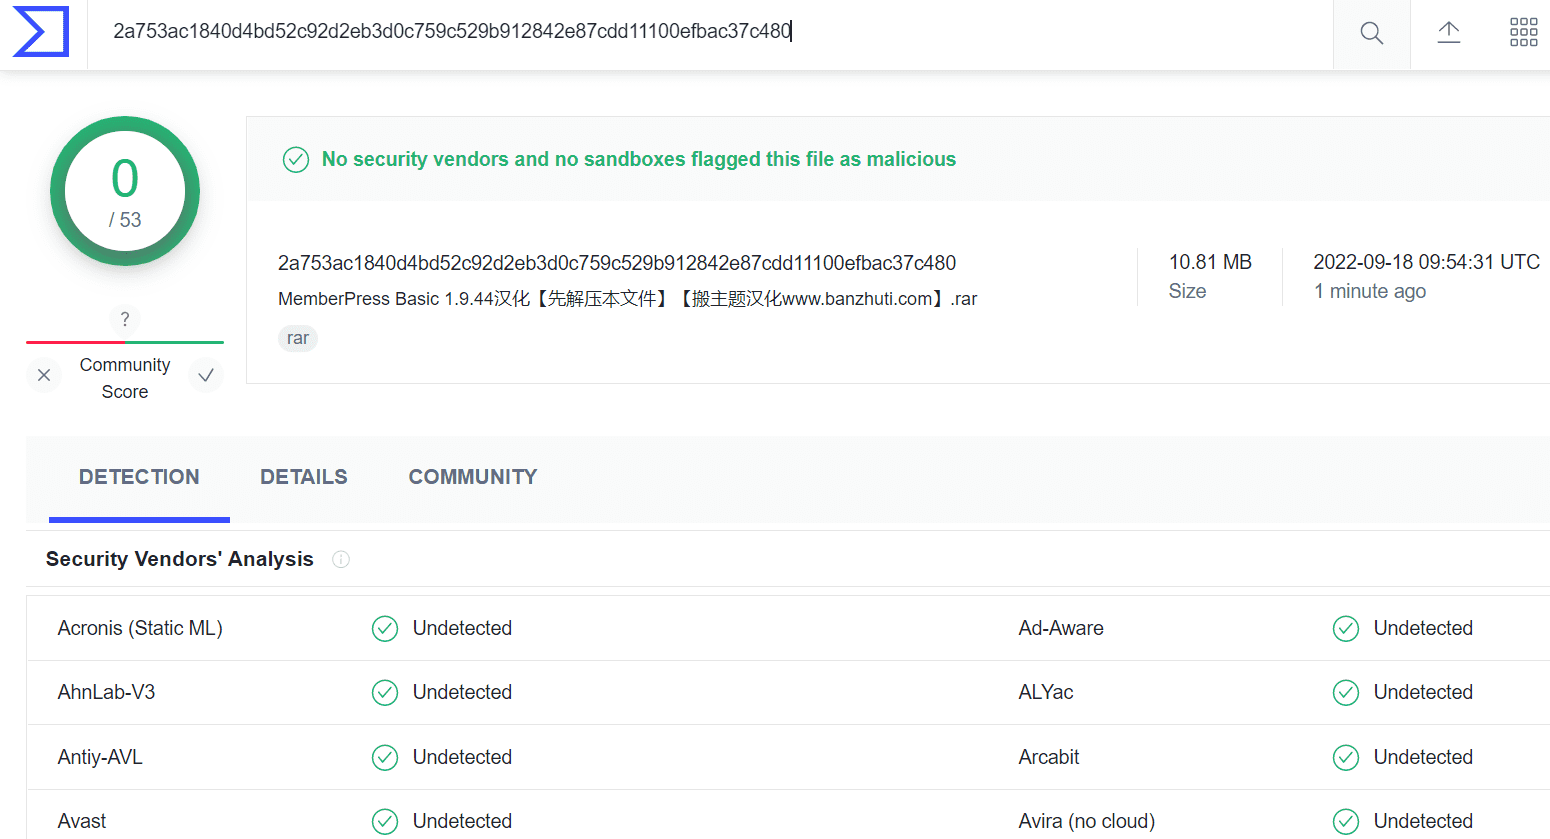Select the DETECTION tab
Viewport: 1550px width, 839px height.
pos(139,477)
